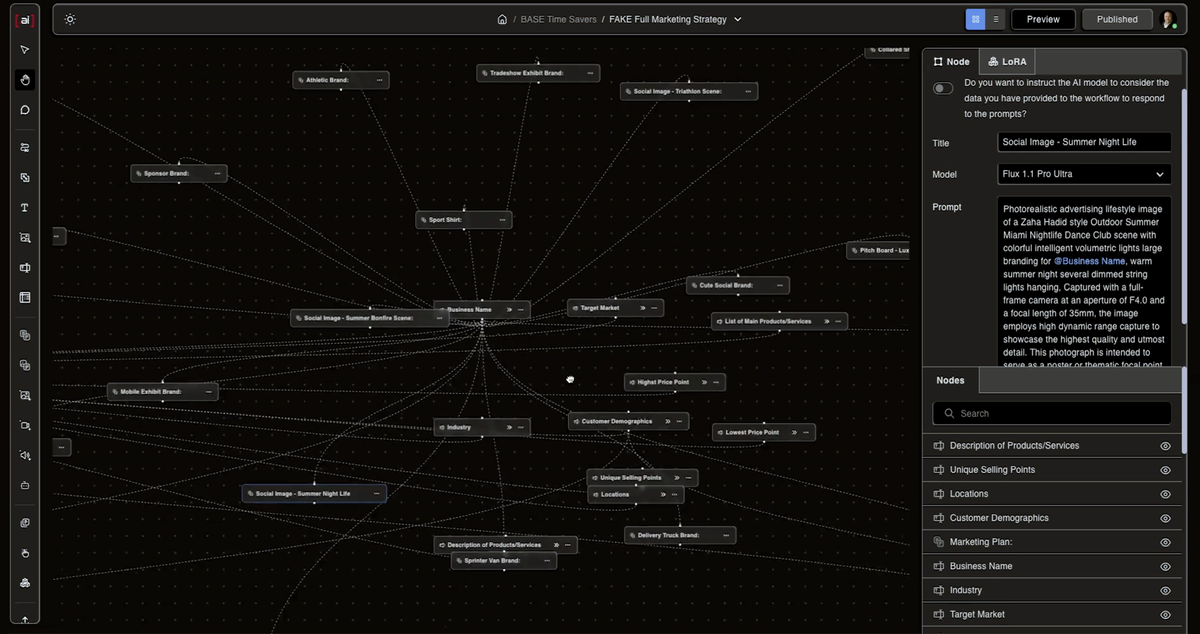Select the Node tab
This screenshot has height=634, width=1200.
click(x=951, y=62)
